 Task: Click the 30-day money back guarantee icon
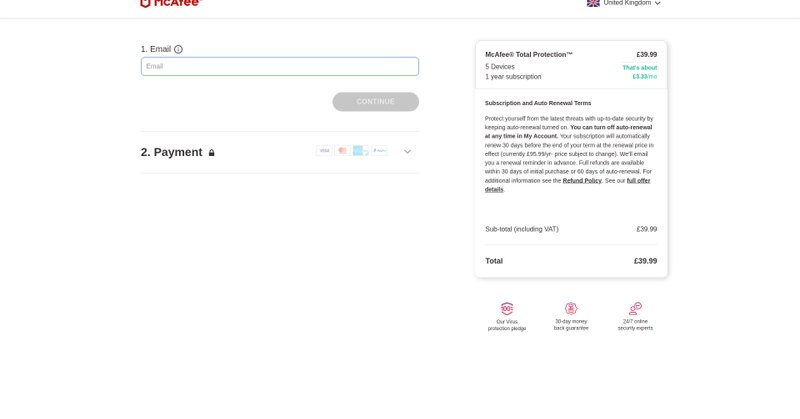571,308
